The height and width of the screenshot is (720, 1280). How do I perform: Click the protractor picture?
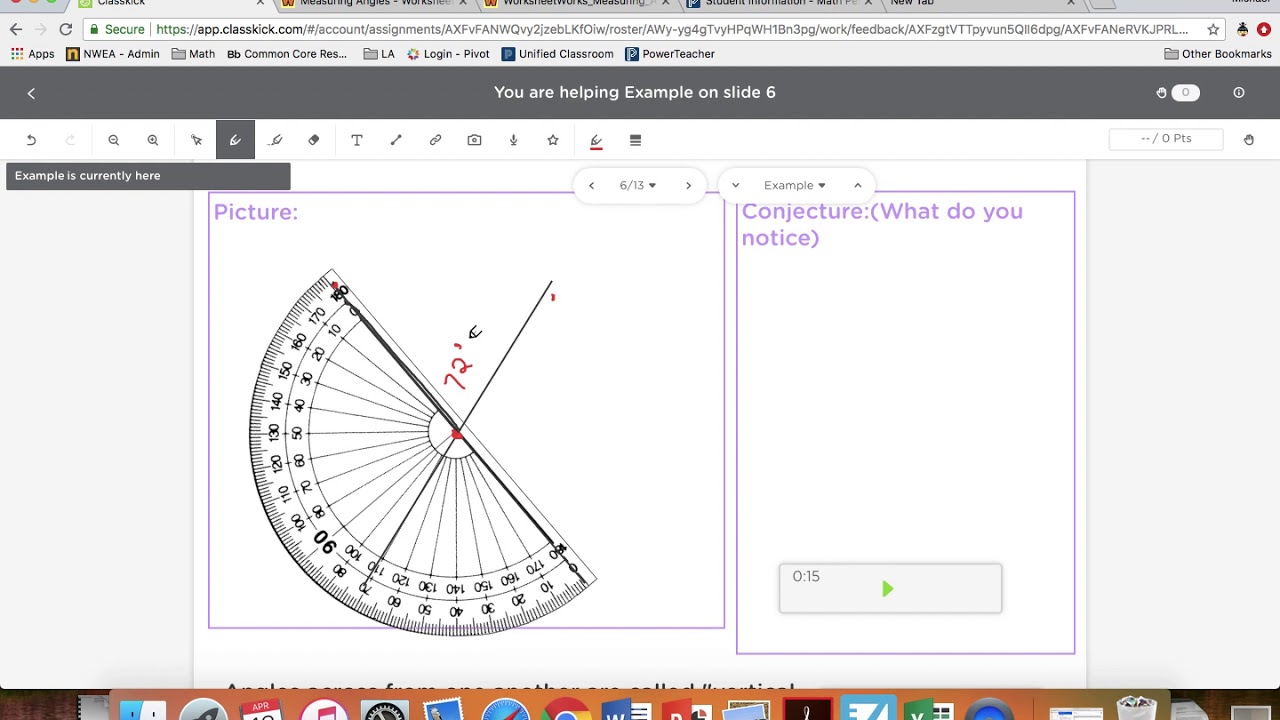pos(423,452)
